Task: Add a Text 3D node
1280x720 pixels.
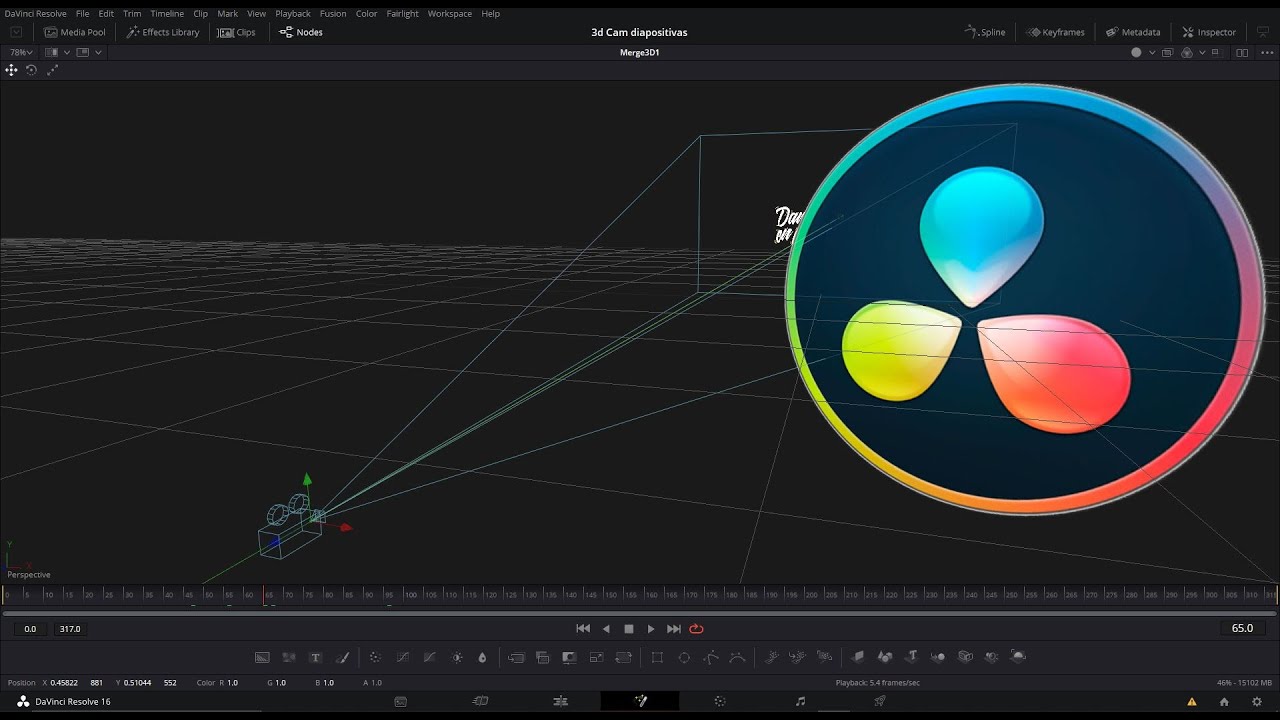Action: 912,657
